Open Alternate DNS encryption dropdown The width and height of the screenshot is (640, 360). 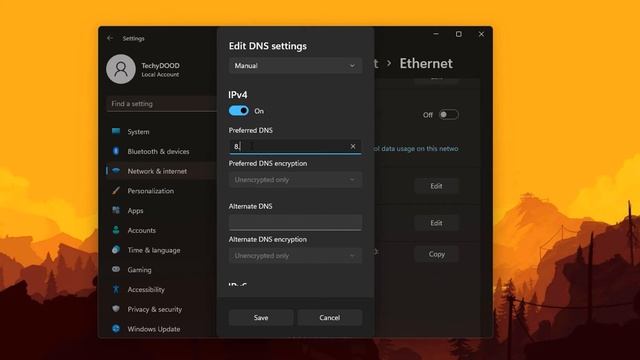tap(295, 256)
